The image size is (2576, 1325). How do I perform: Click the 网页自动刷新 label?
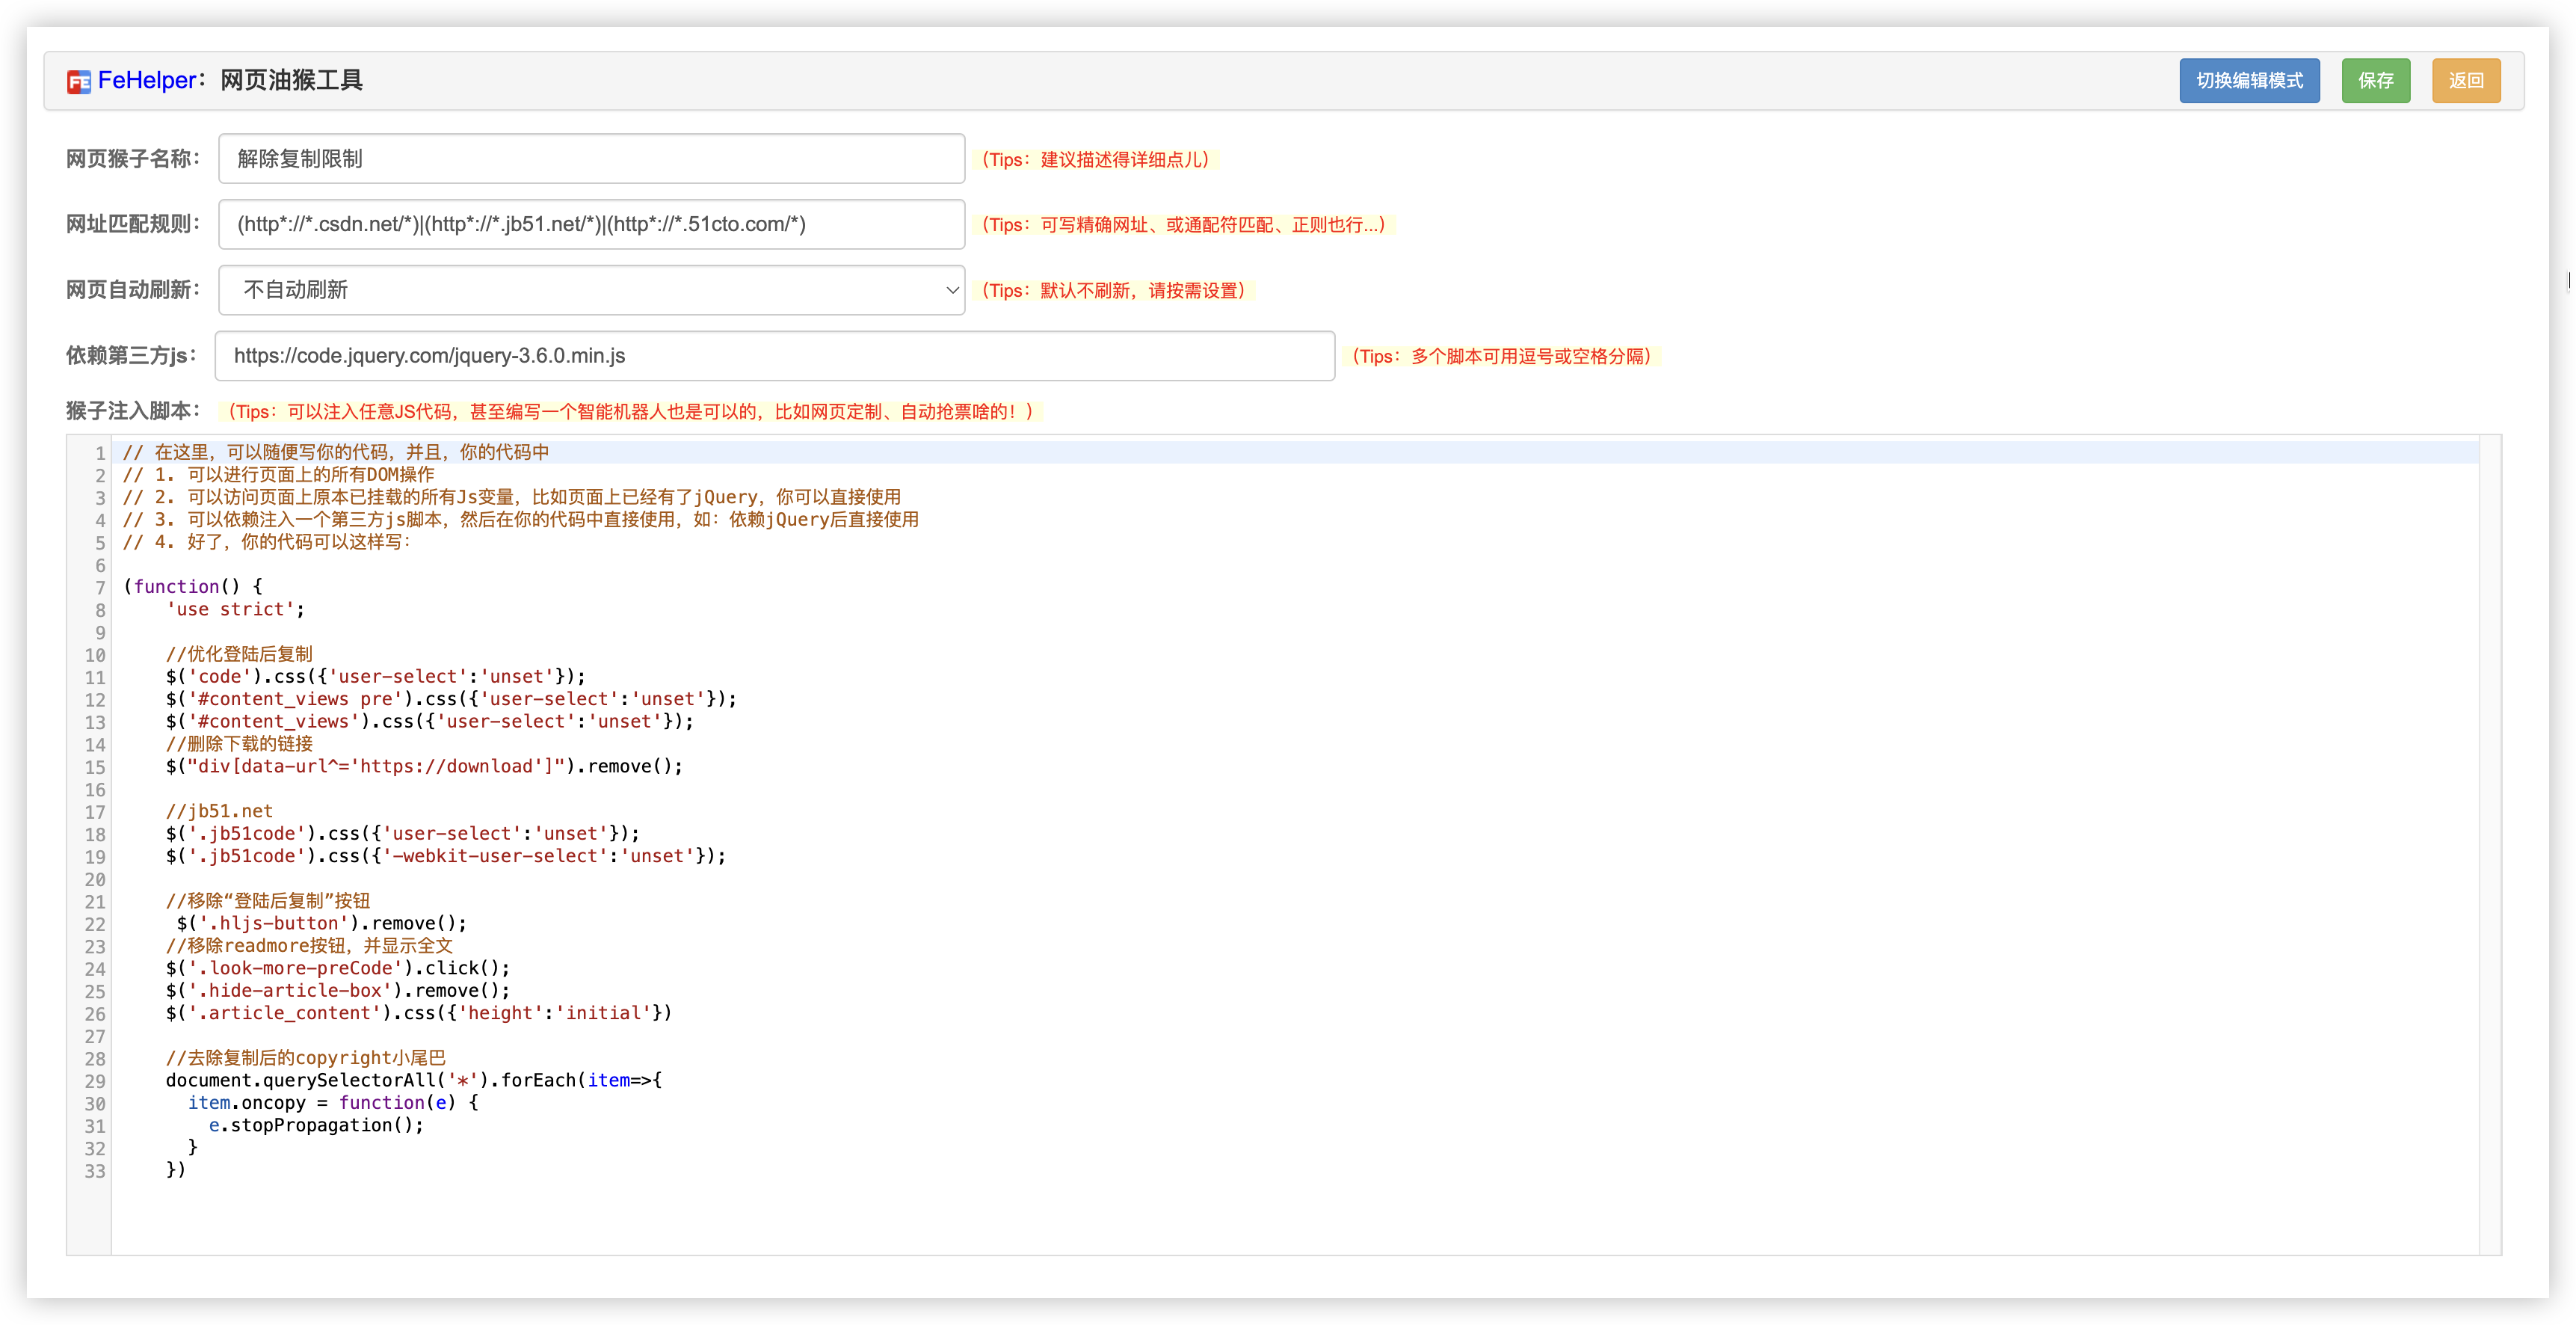[133, 290]
